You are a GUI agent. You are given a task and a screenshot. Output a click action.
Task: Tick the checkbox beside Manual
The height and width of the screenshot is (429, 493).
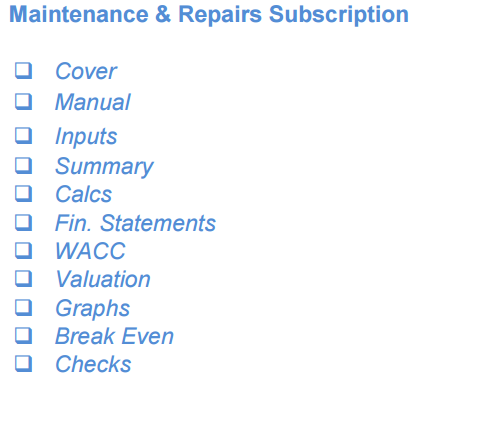(24, 101)
